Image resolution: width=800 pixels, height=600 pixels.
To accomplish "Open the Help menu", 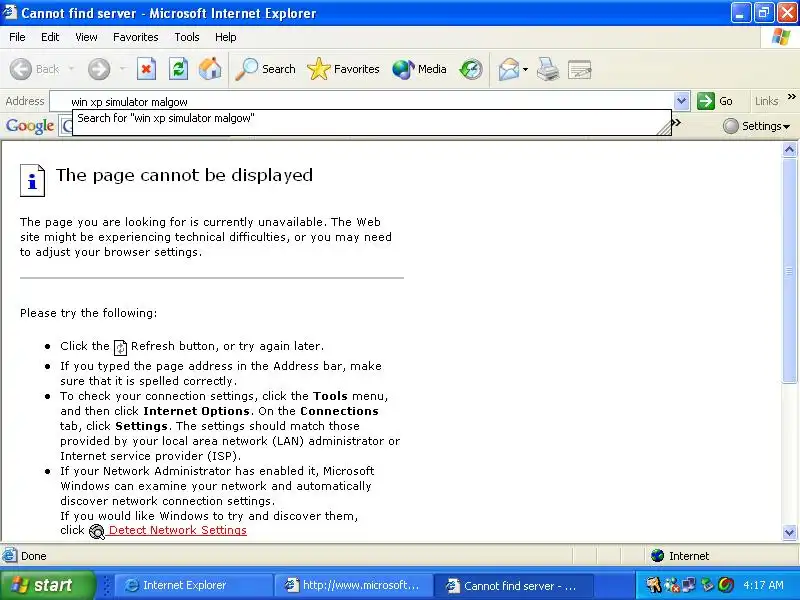I will (226, 37).
